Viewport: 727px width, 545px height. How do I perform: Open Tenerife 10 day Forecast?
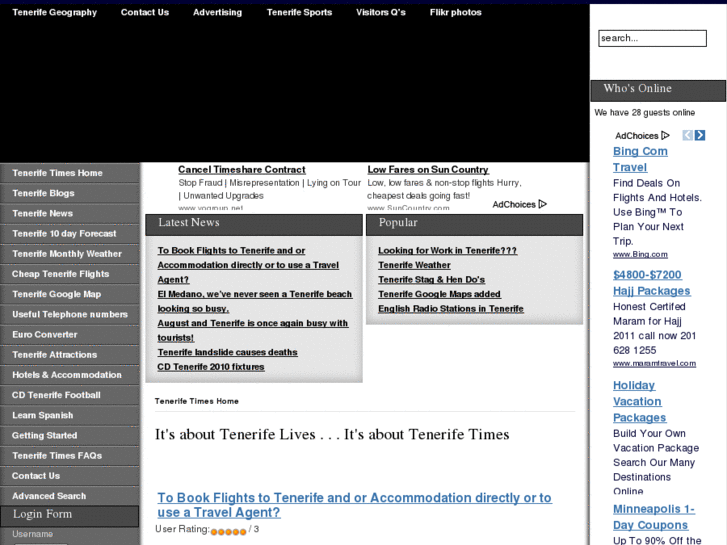pos(70,233)
